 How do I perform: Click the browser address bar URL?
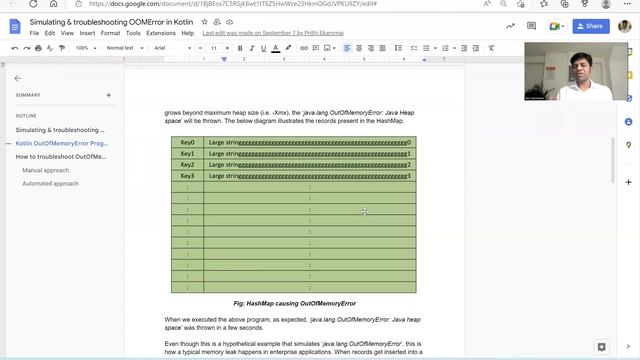coord(233,4)
